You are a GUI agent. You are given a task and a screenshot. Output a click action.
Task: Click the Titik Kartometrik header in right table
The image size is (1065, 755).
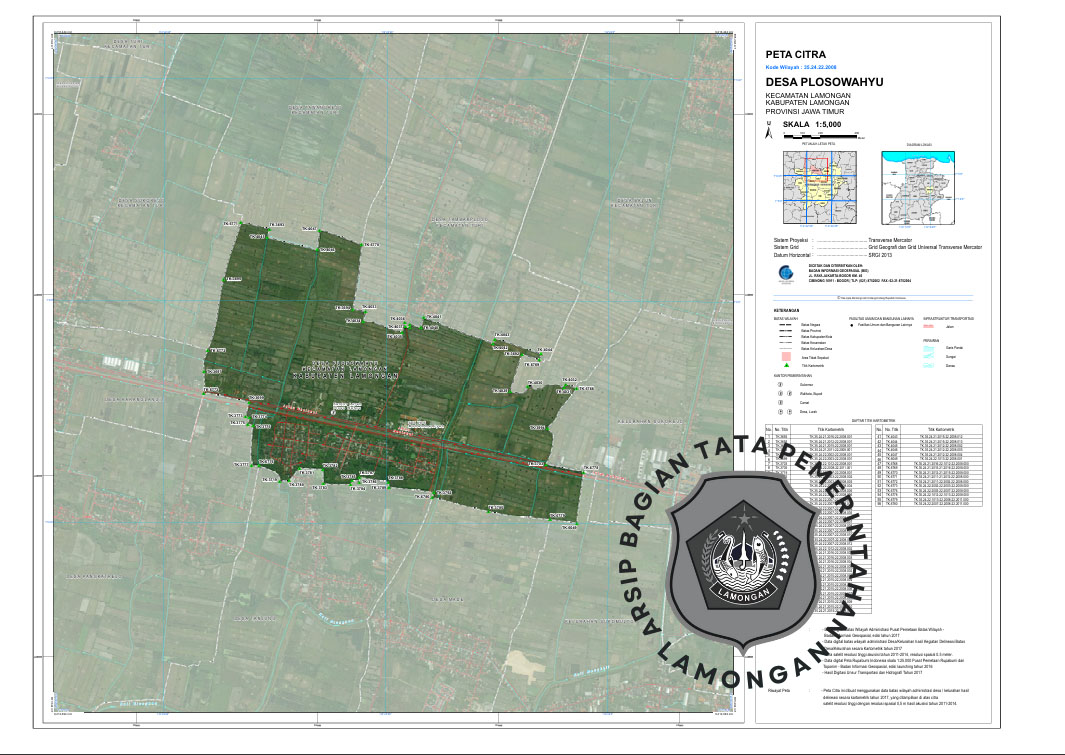(940, 430)
